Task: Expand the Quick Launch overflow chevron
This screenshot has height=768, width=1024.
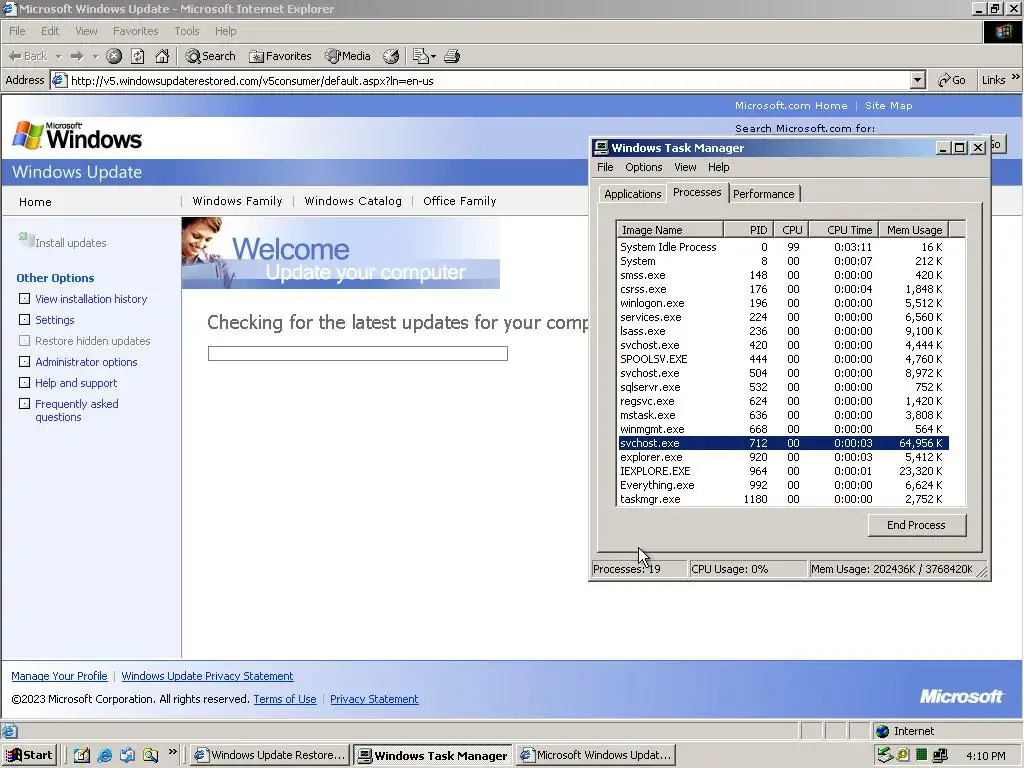Action: tap(172, 752)
